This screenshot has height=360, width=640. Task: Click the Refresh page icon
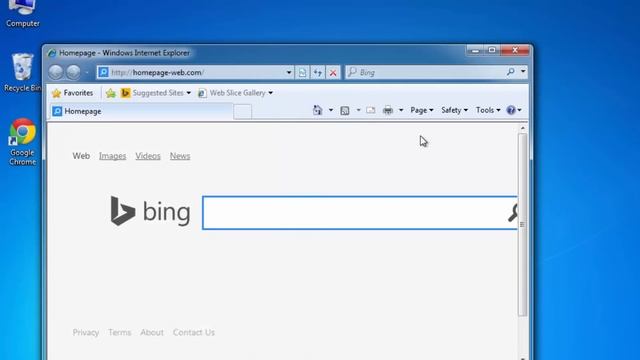click(x=318, y=73)
